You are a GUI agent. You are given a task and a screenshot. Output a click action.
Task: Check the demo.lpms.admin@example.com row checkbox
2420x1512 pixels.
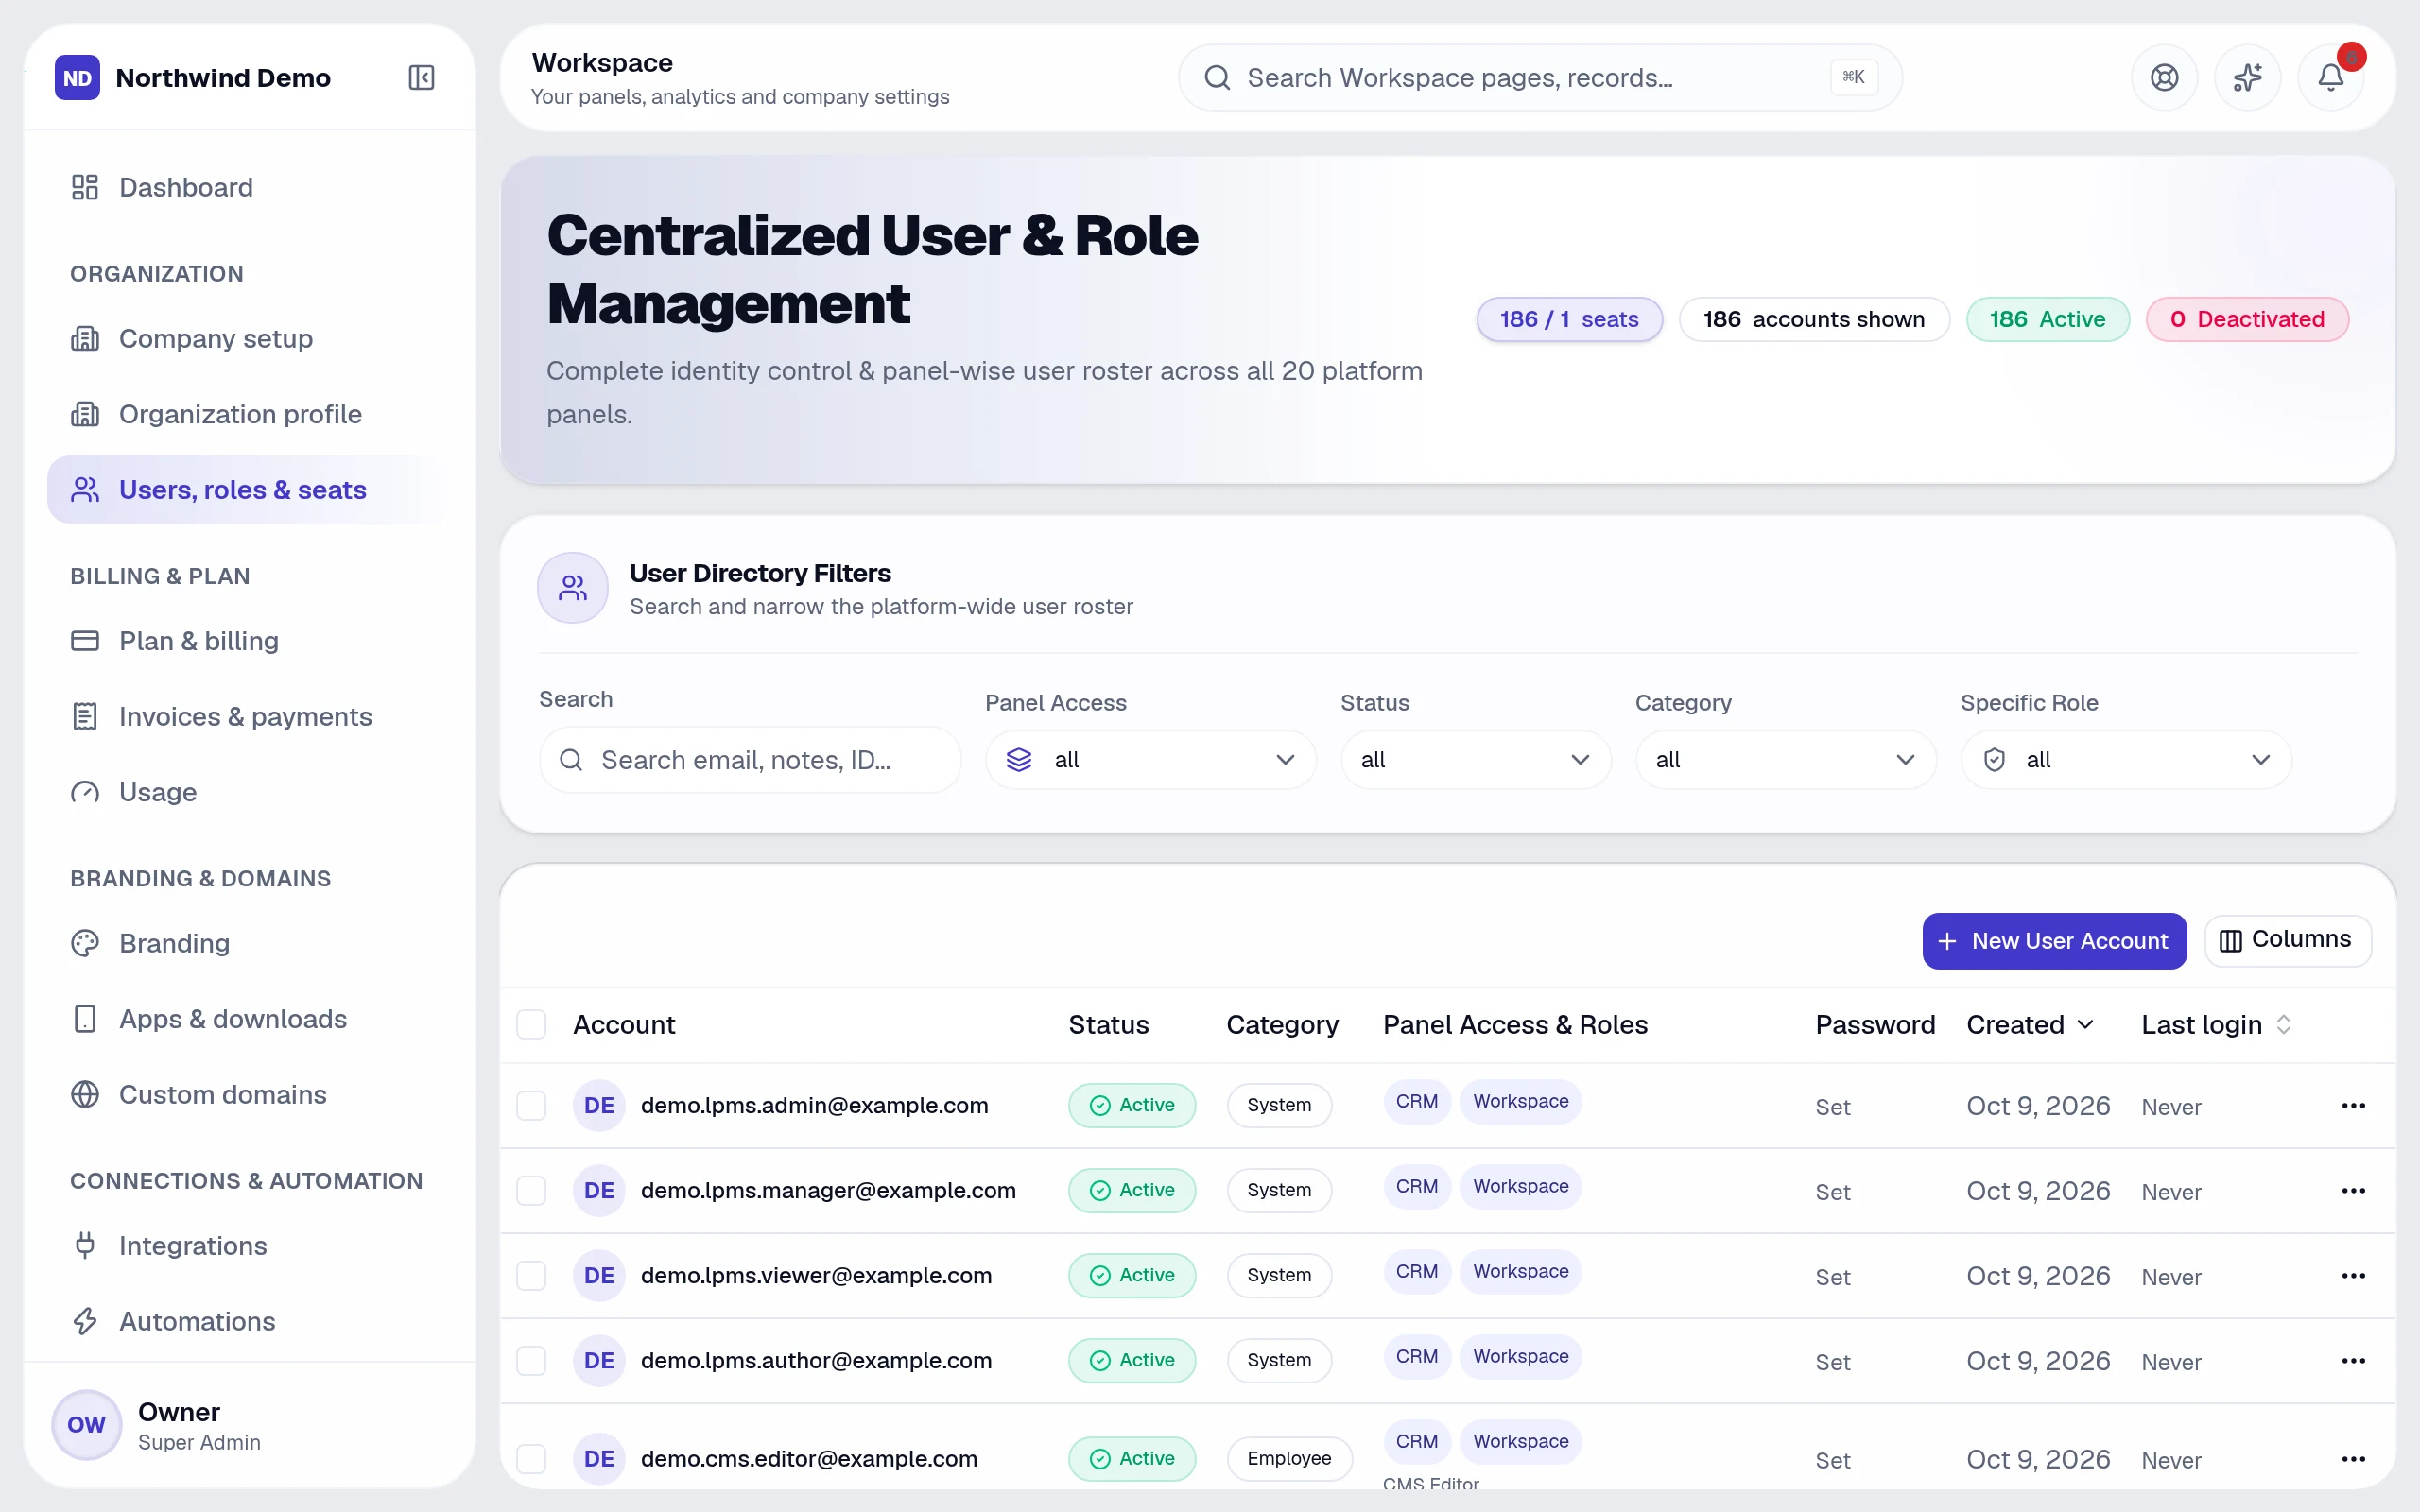[531, 1106]
